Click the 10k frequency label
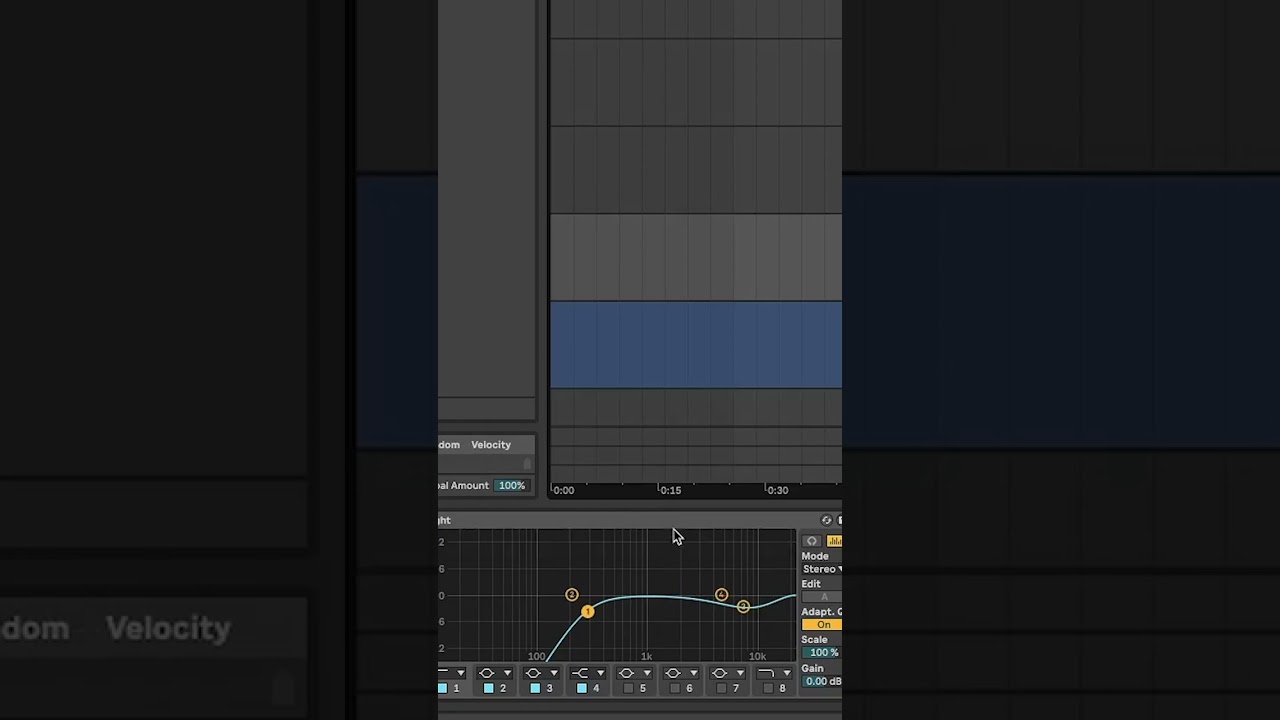Image resolution: width=1280 pixels, height=720 pixels. [758, 657]
